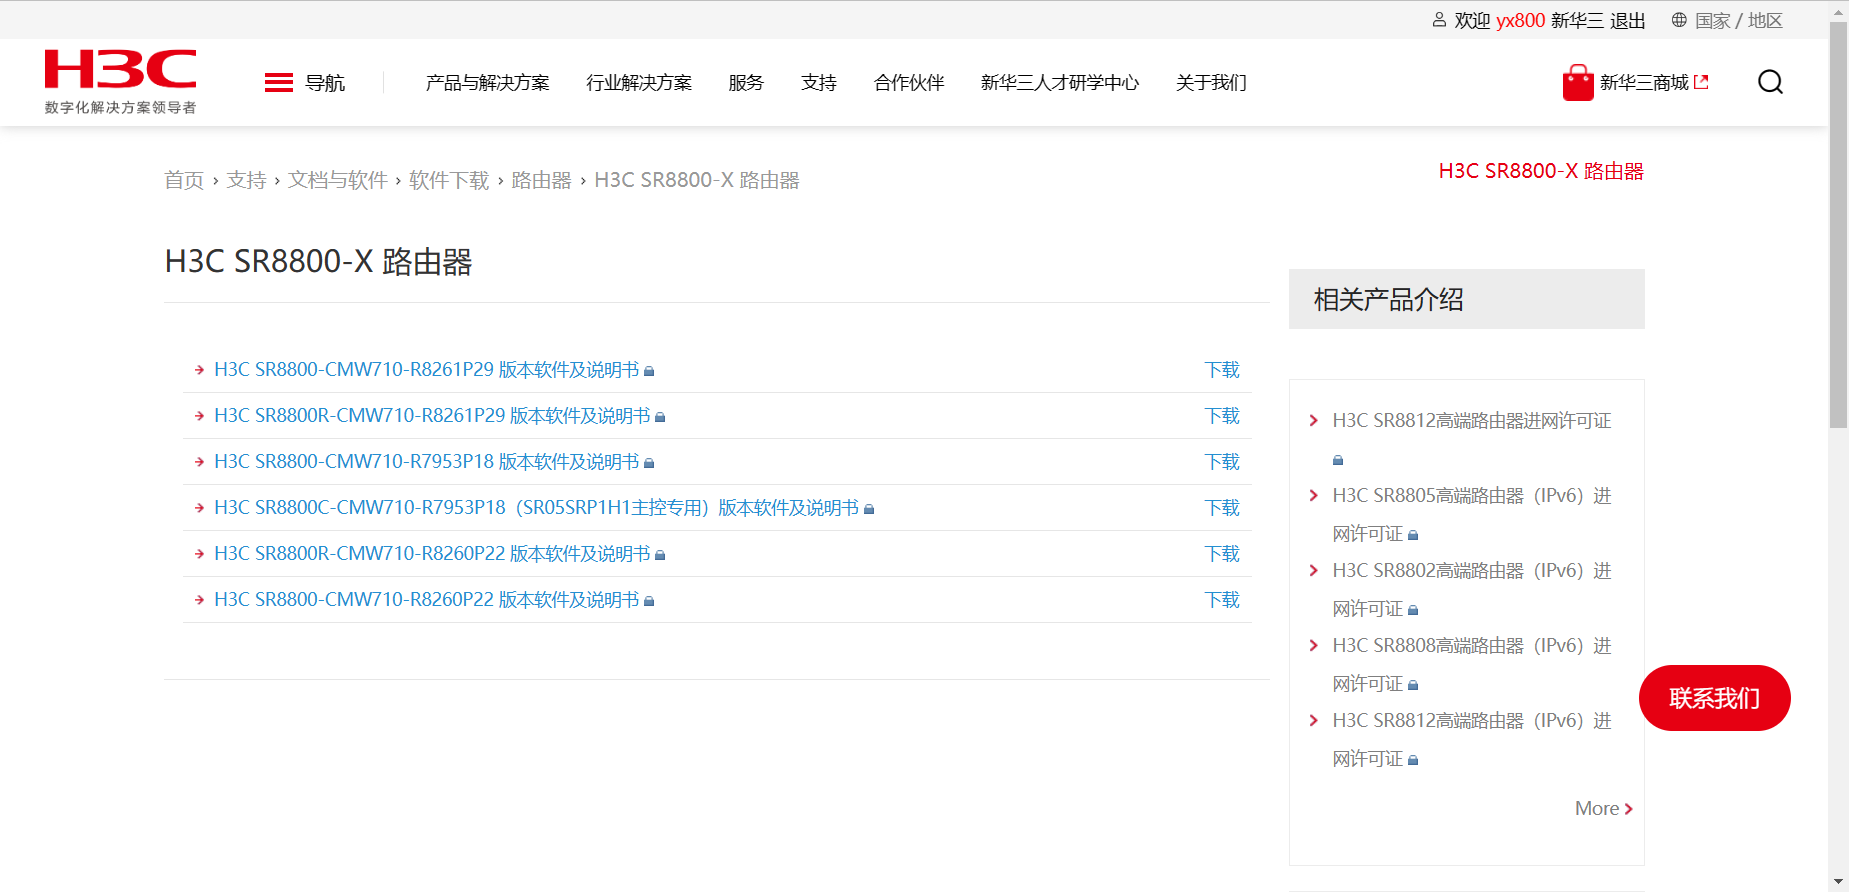Open the 服务 menu

tap(746, 83)
